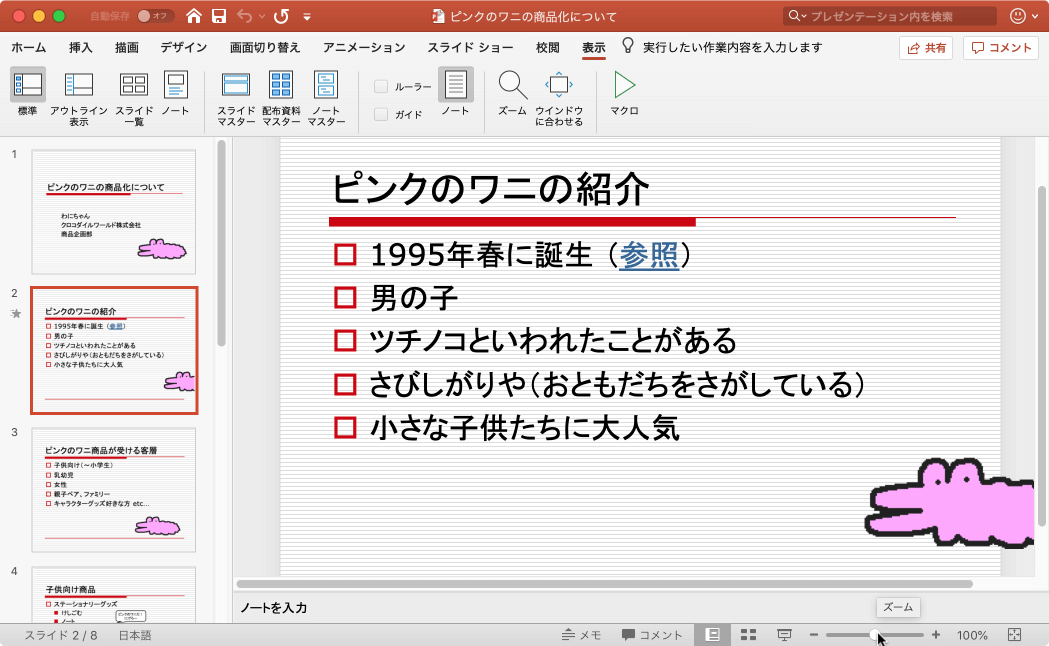
Task: Click the redo/repeat icon
Action: pyautogui.click(x=282, y=15)
